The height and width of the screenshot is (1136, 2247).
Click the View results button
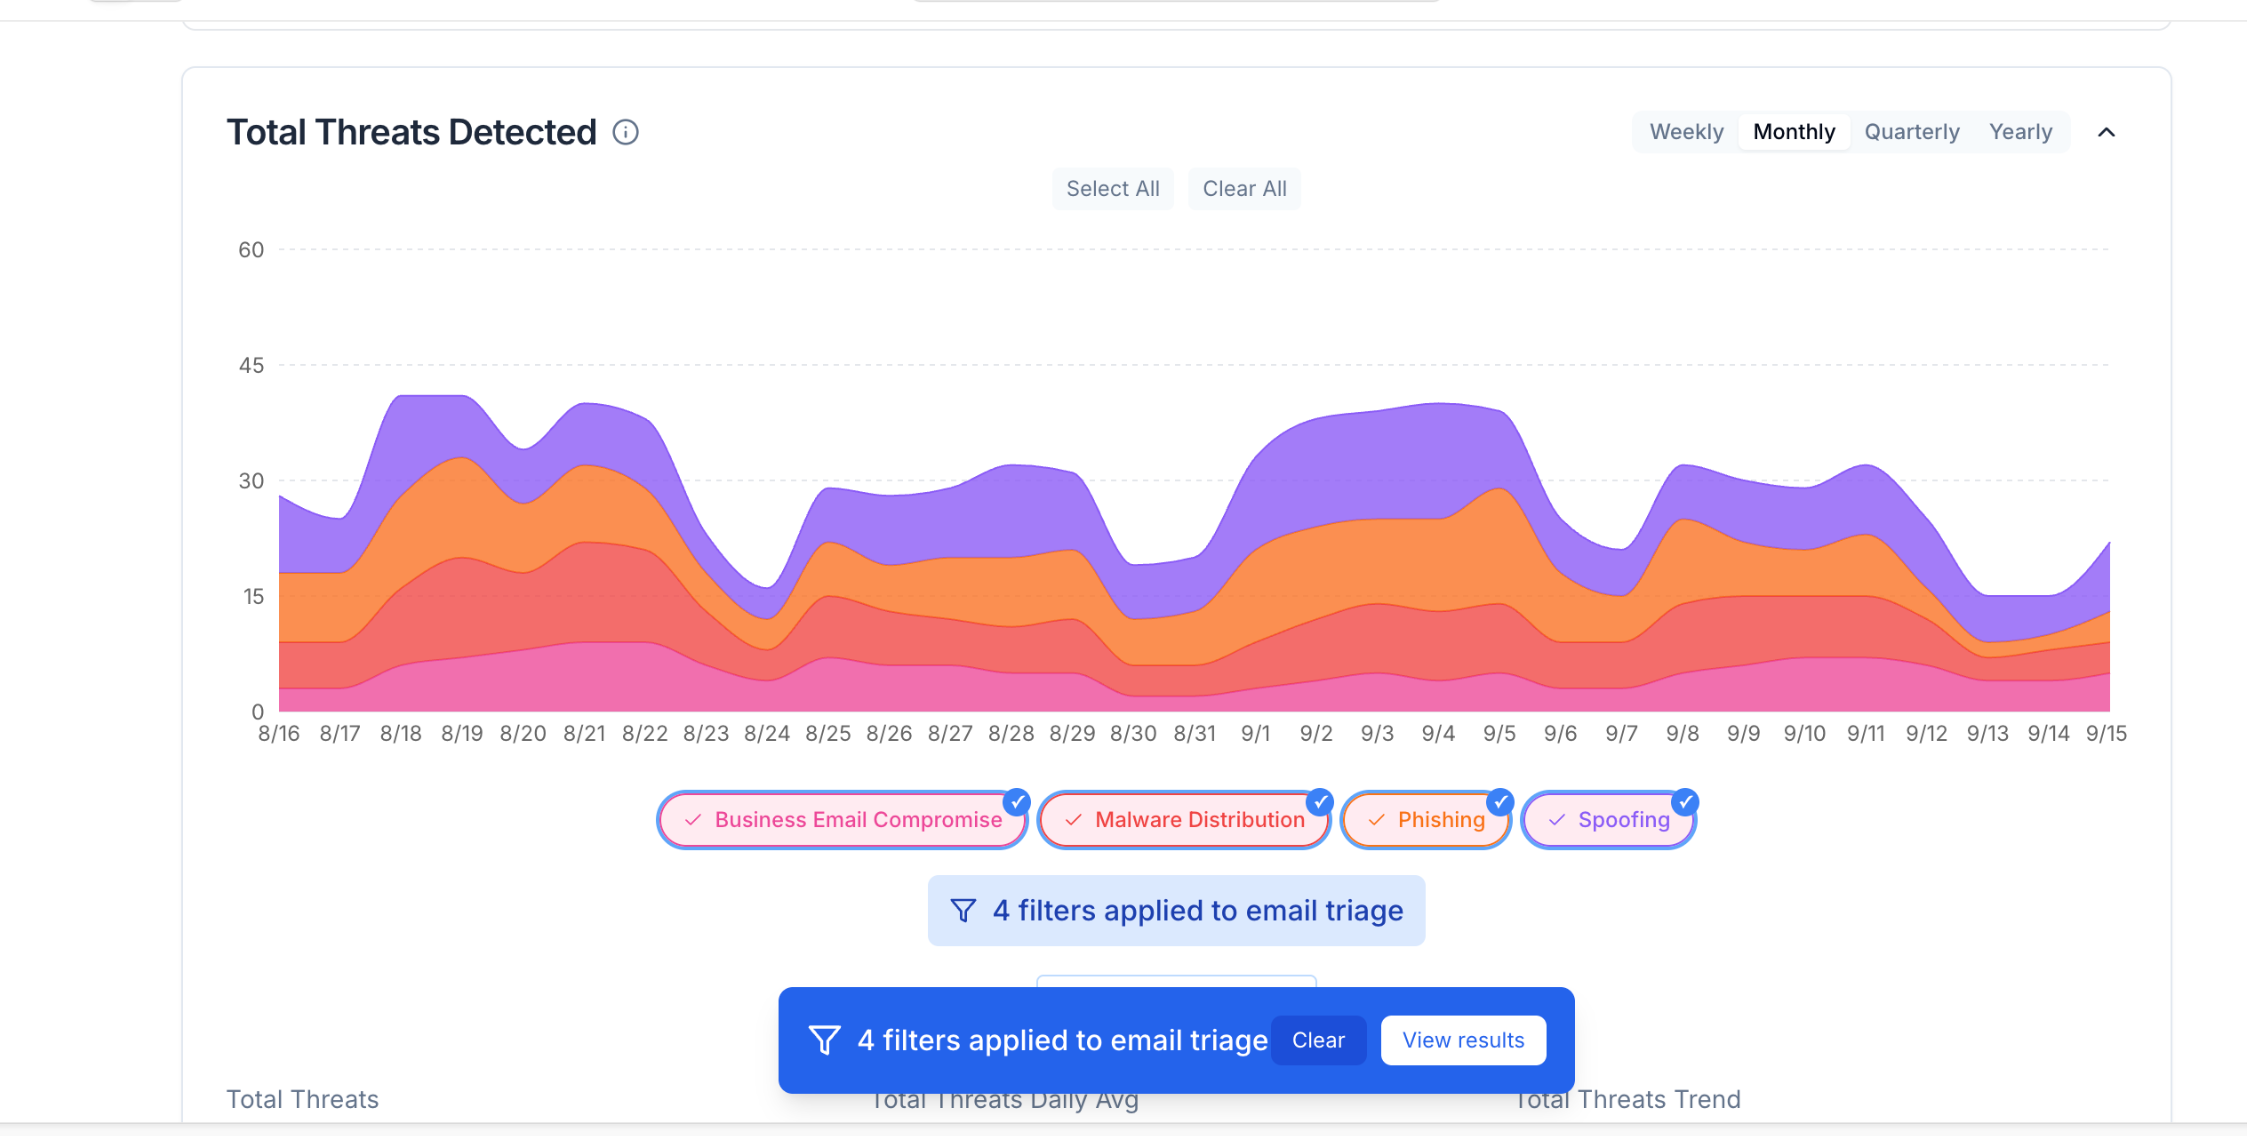click(x=1463, y=1040)
